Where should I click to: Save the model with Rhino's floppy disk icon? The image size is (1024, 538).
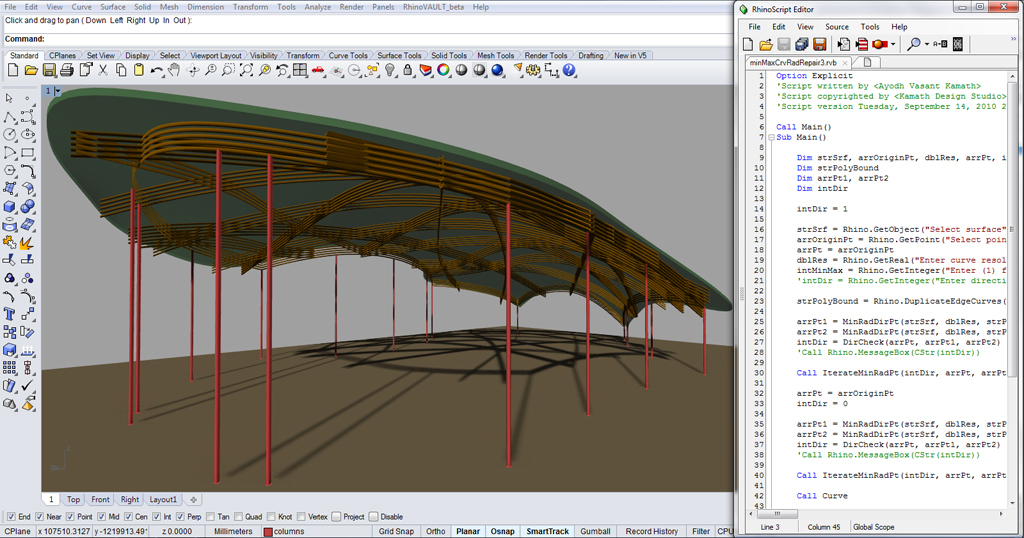click(x=49, y=70)
